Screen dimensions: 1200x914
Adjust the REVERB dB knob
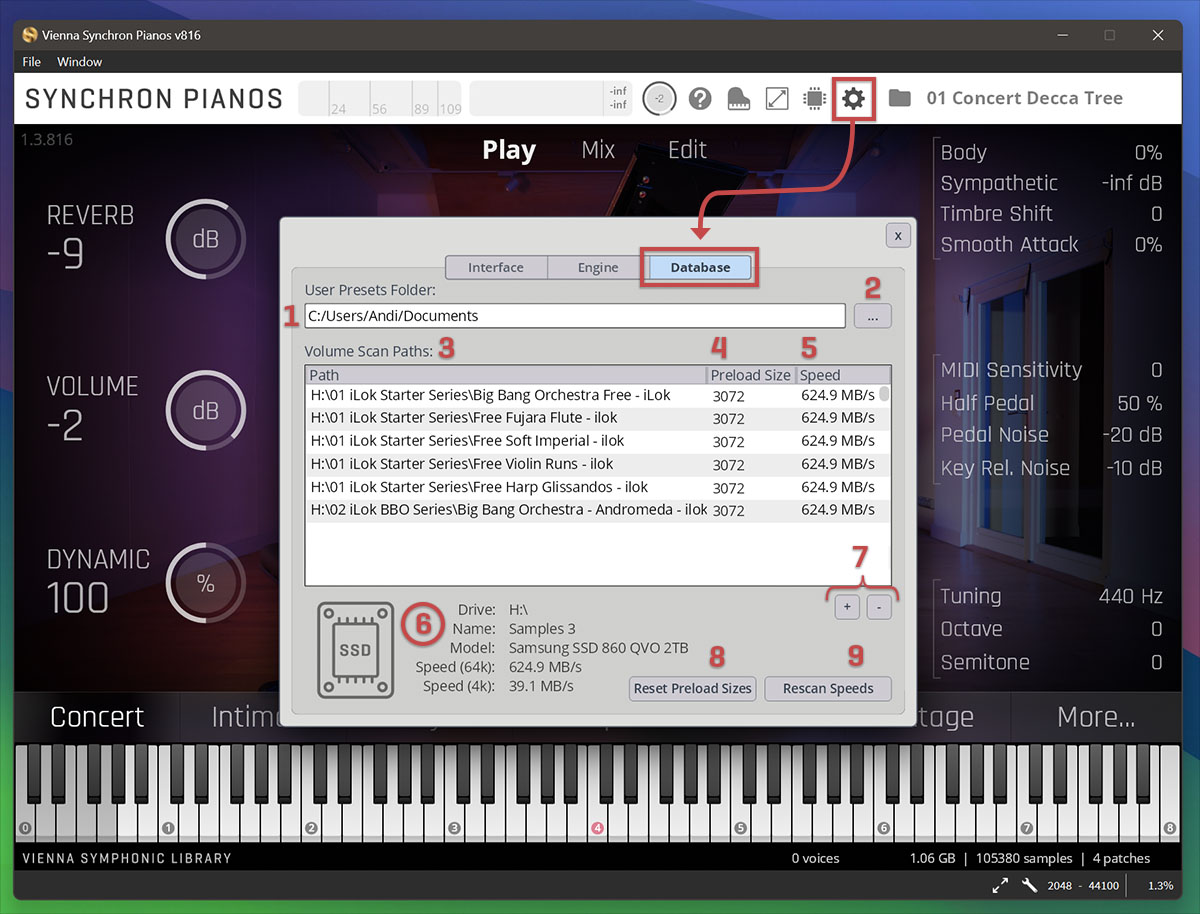205,240
